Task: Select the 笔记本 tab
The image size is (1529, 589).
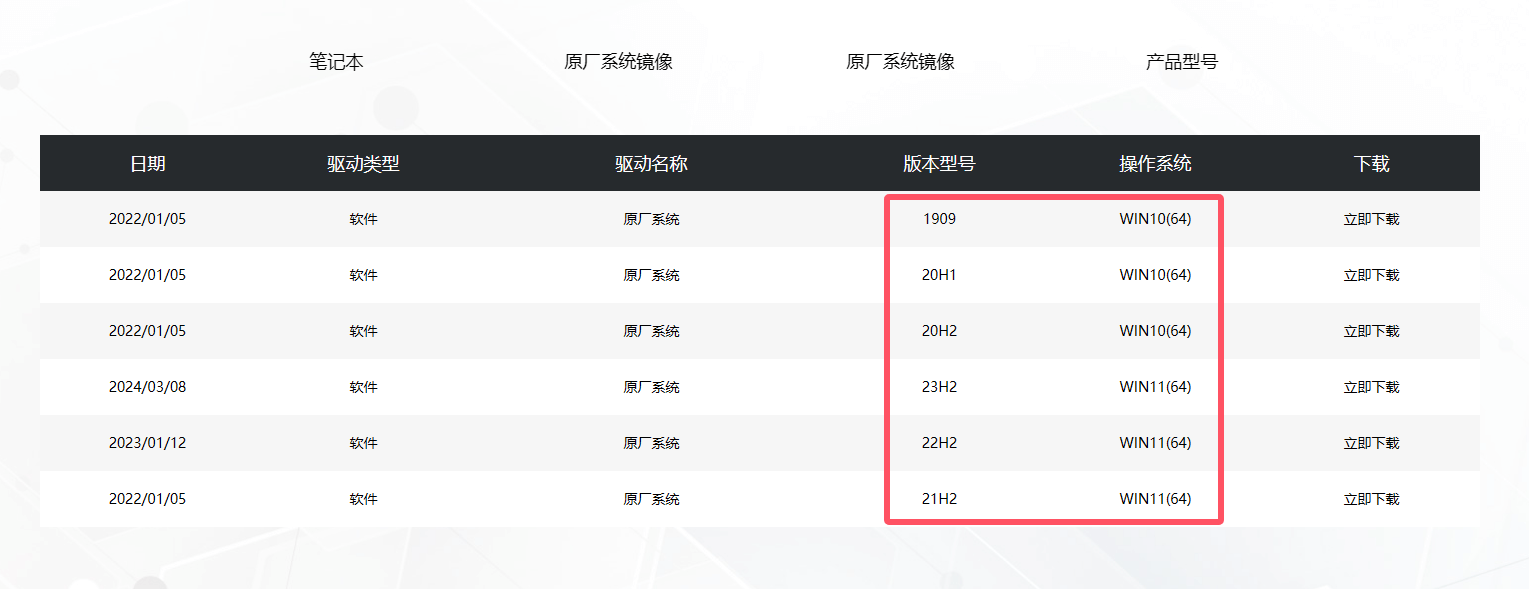Action: [336, 61]
